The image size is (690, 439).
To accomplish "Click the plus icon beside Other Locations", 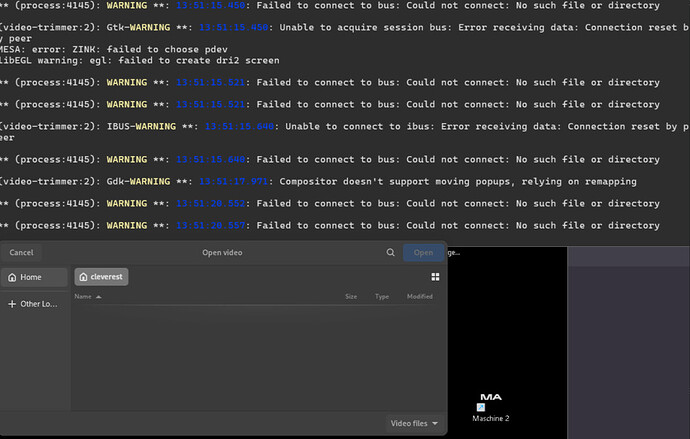I will click(x=12, y=304).
